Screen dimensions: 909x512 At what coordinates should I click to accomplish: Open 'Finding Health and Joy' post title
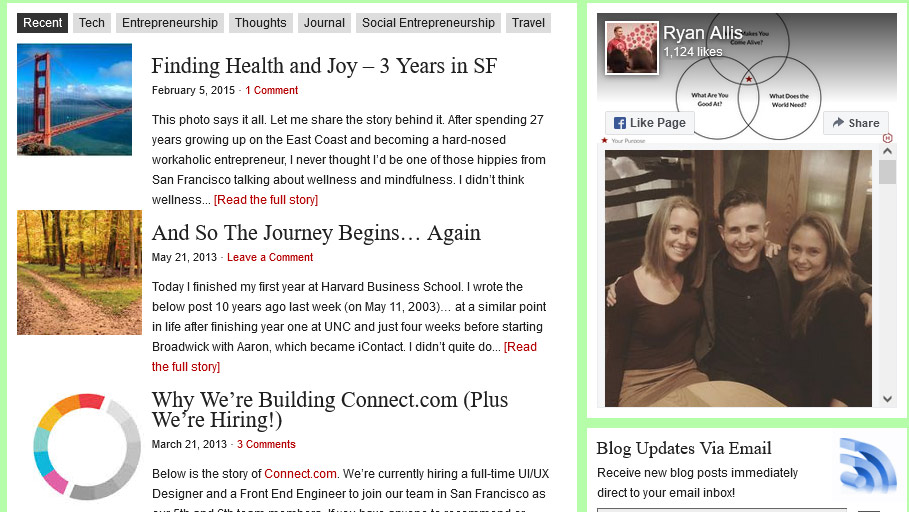coord(324,66)
